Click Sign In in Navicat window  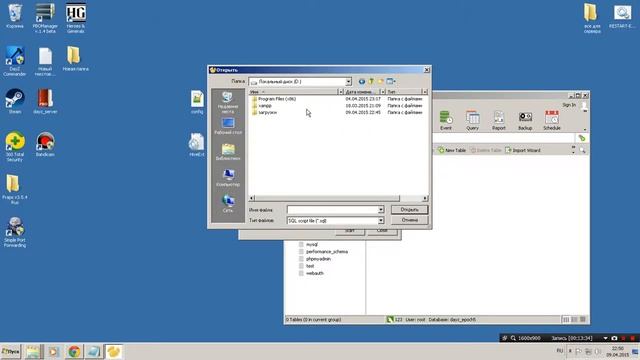coord(569,105)
